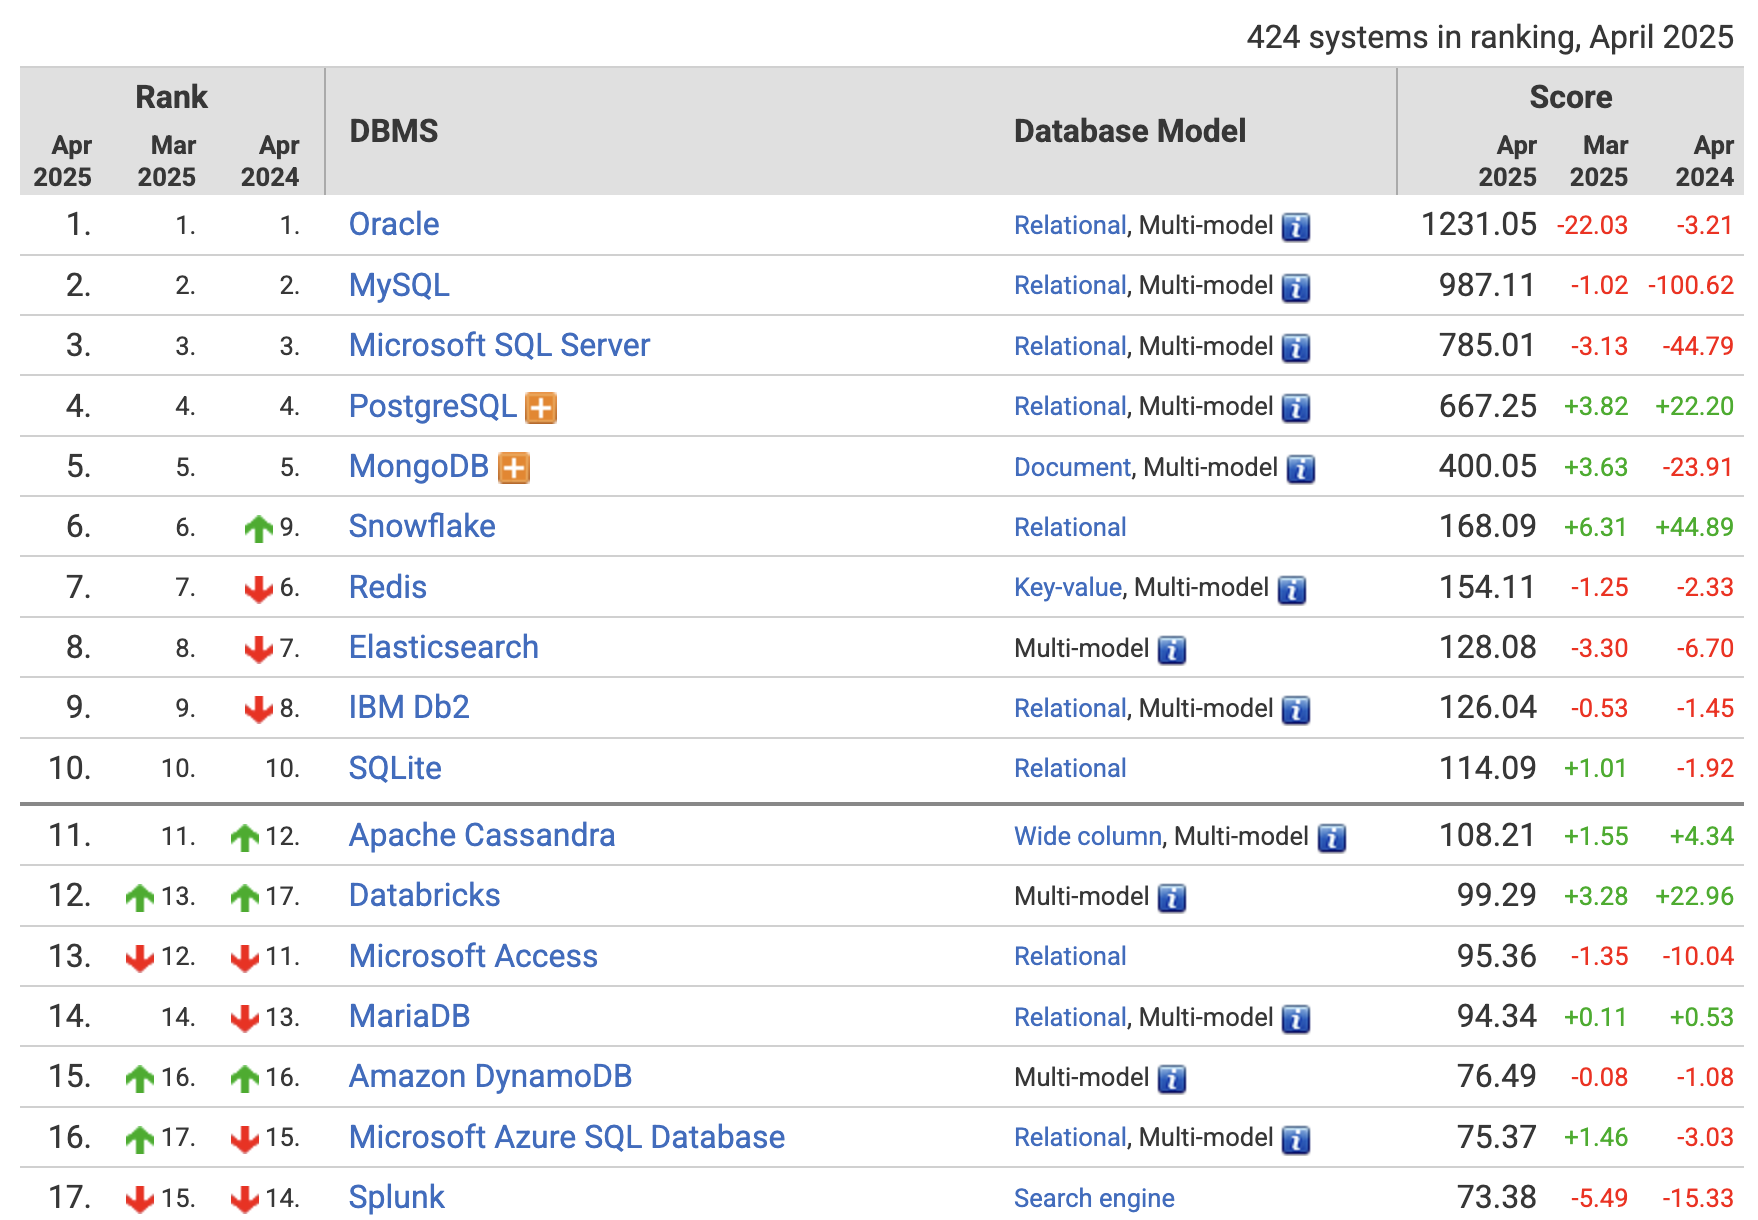The width and height of the screenshot is (1758, 1220).
Task: Click the Score column header
Action: [x=1570, y=97]
